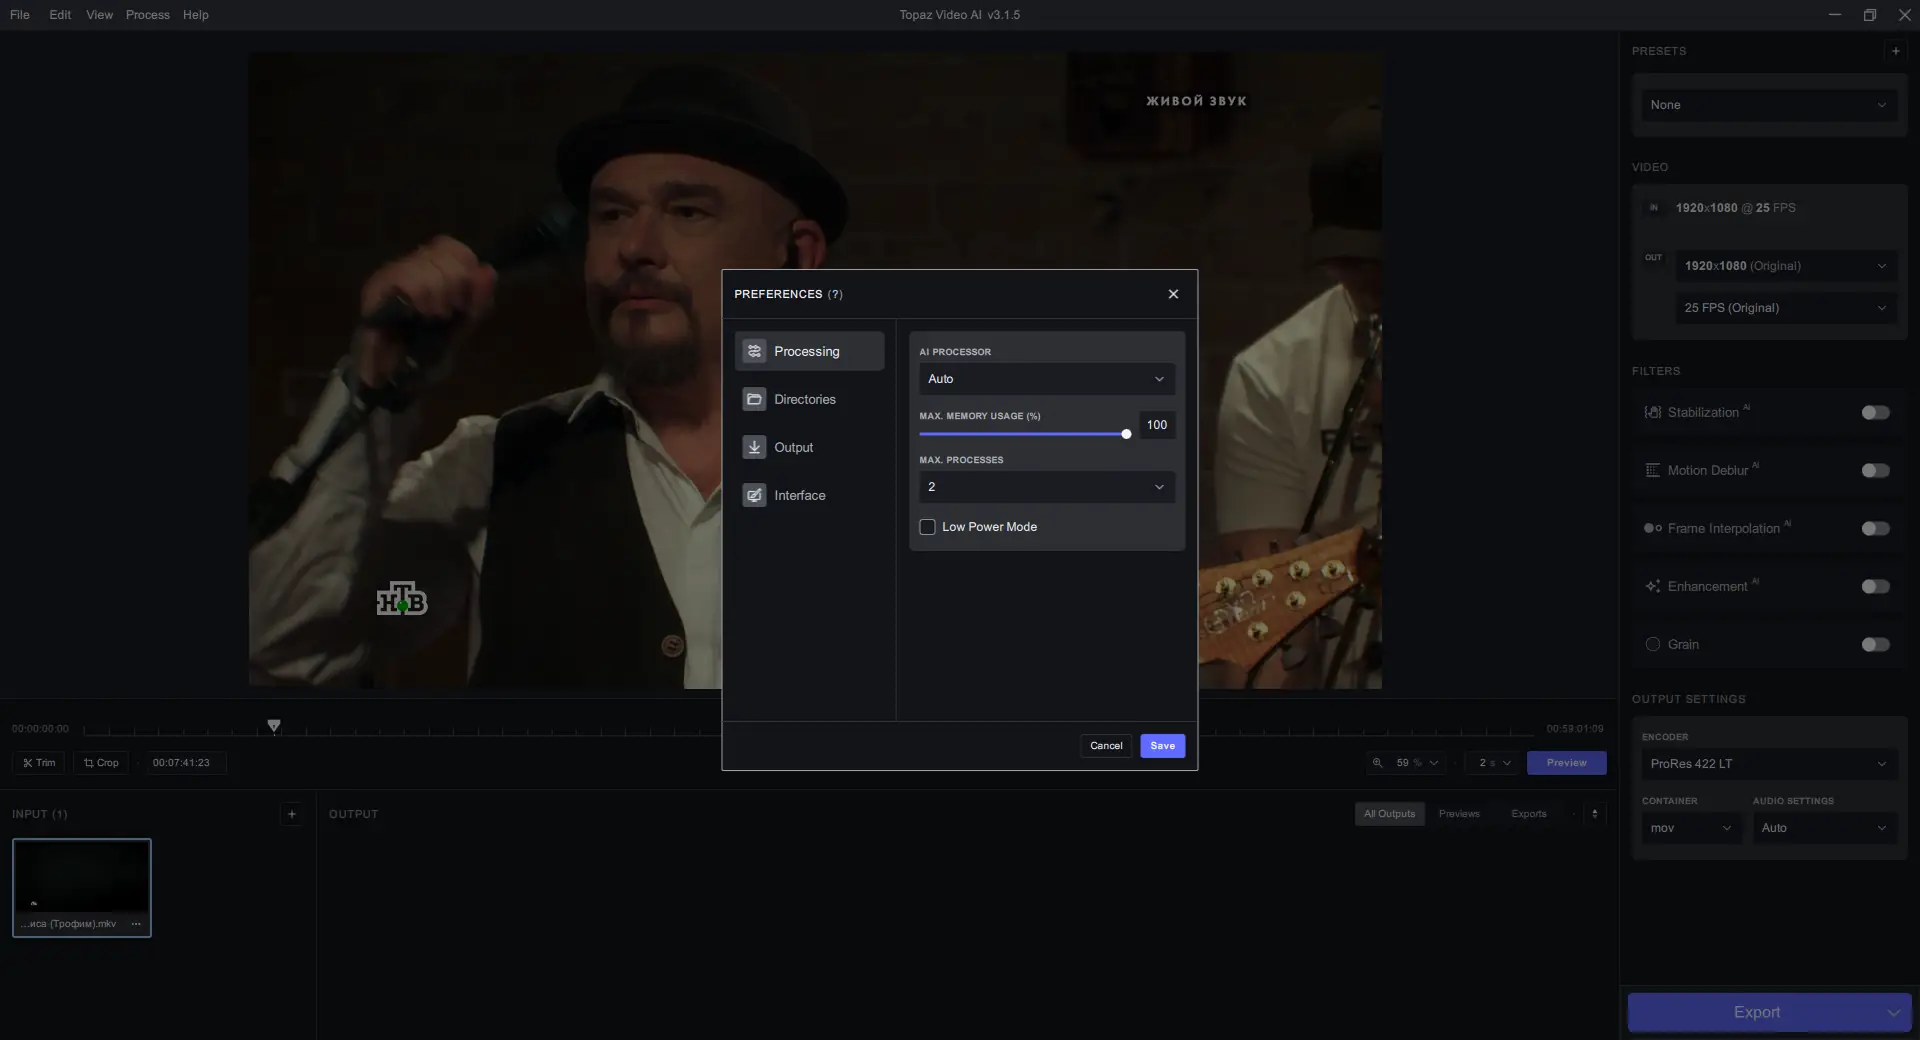The image size is (1920, 1040).
Task: Click the Preview button
Action: pyautogui.click(x=1566, y=763)
